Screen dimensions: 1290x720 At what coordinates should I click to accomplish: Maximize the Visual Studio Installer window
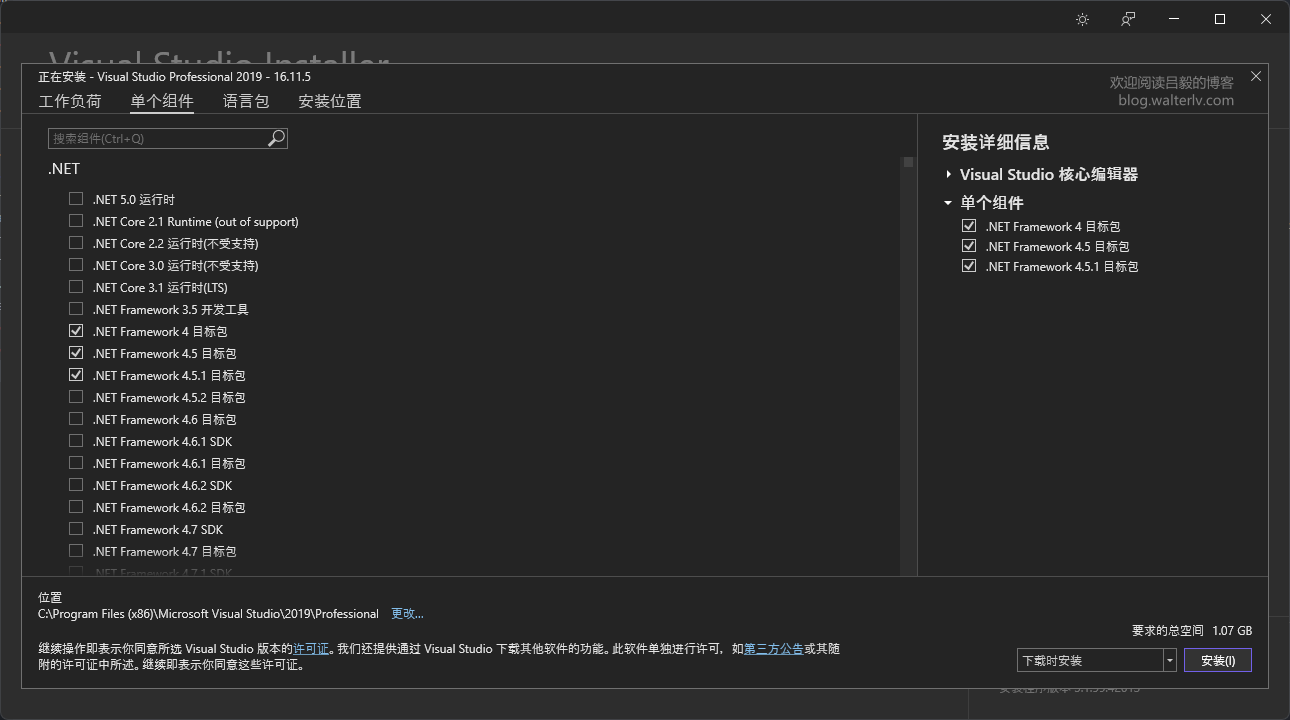[x=1220, y=20]
